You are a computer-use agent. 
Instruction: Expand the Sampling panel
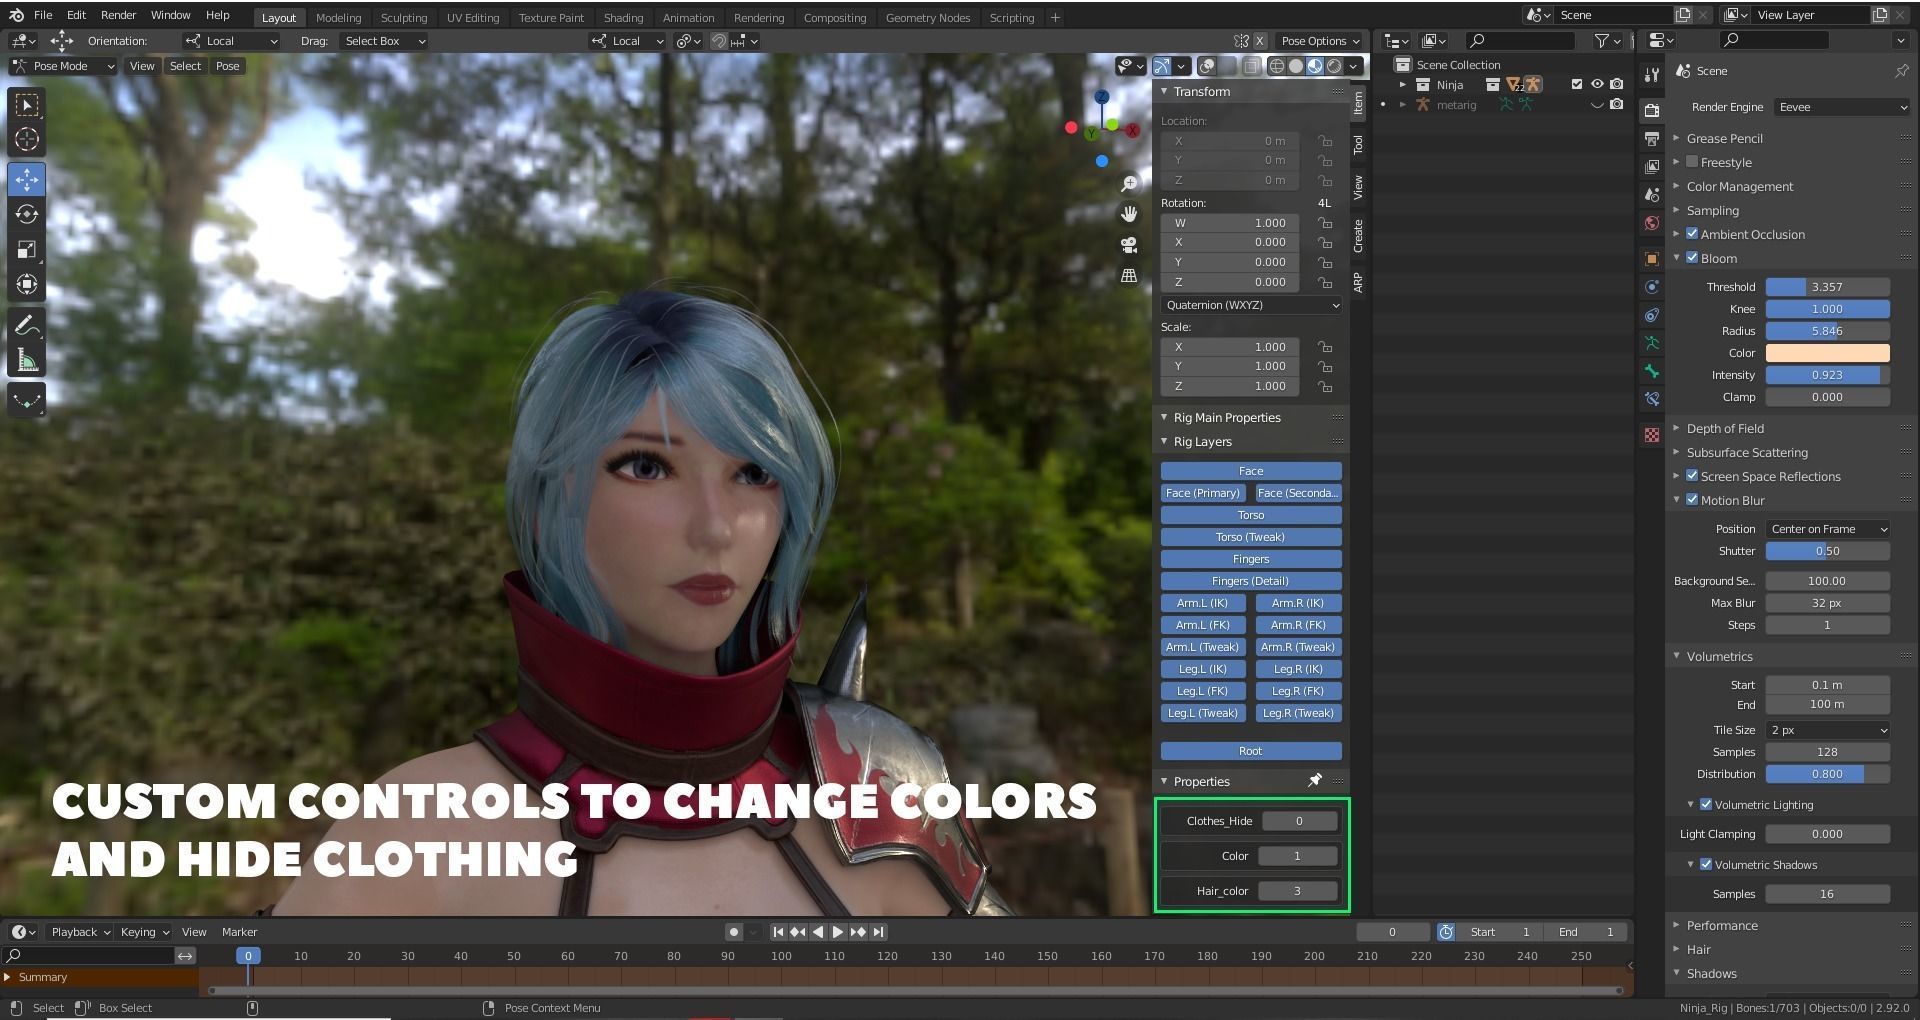(1712, 210)
